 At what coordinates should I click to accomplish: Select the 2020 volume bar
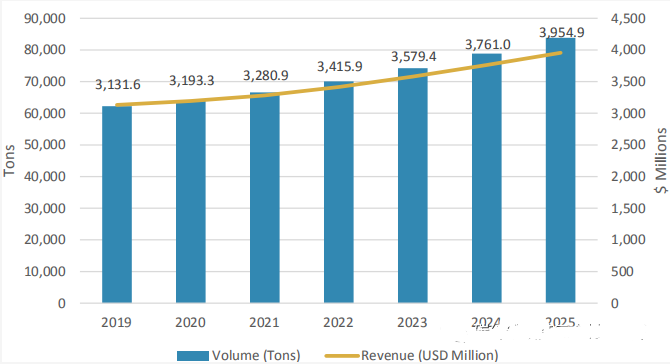(x=191, y=202)
